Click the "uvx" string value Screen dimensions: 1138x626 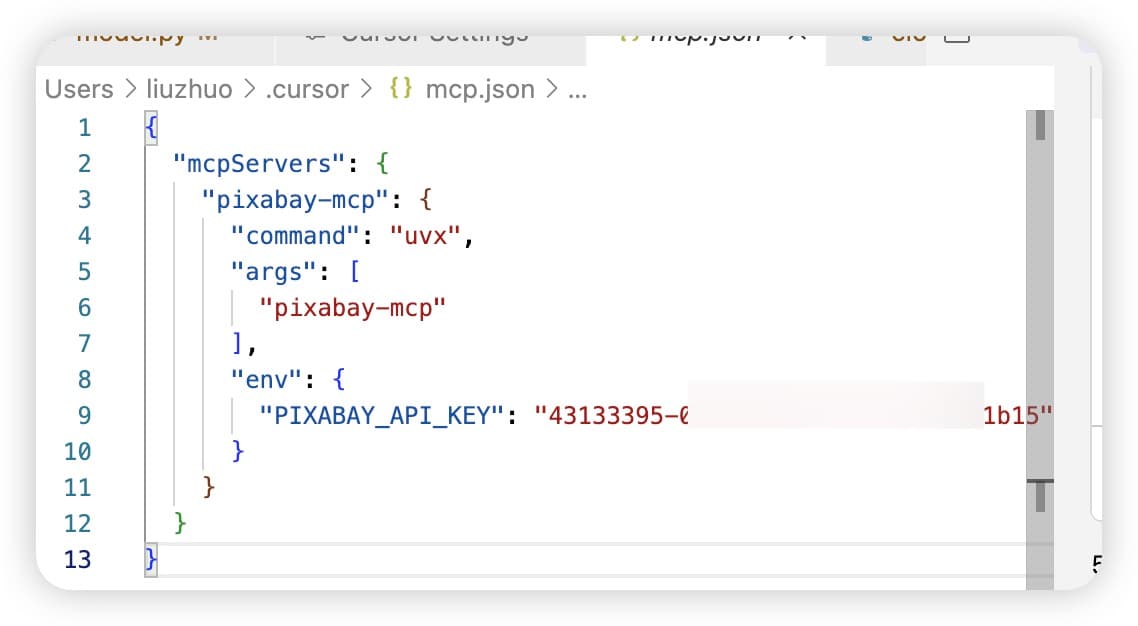pos(425,236)
